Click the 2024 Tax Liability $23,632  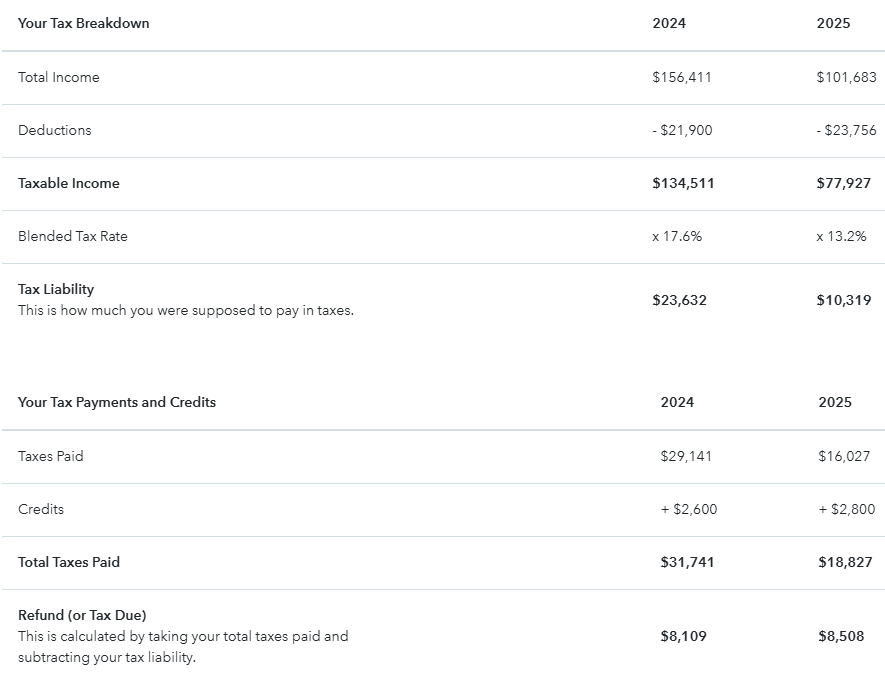click(679, 300)
